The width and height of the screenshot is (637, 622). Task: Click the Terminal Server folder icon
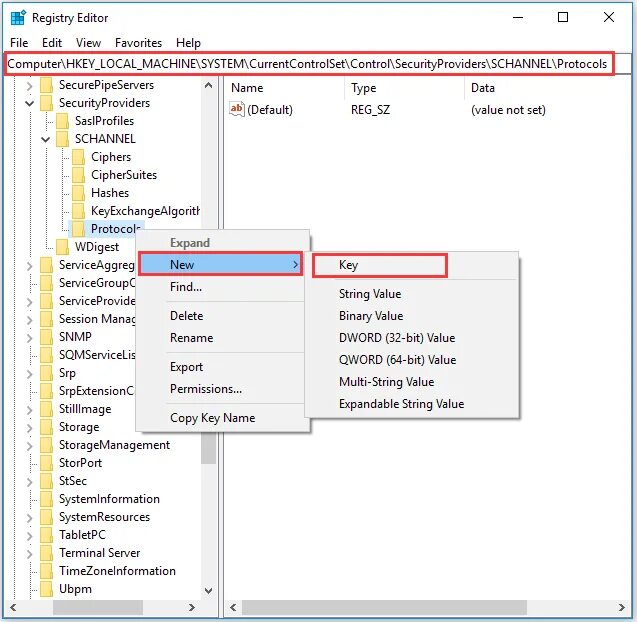[46, 553]
